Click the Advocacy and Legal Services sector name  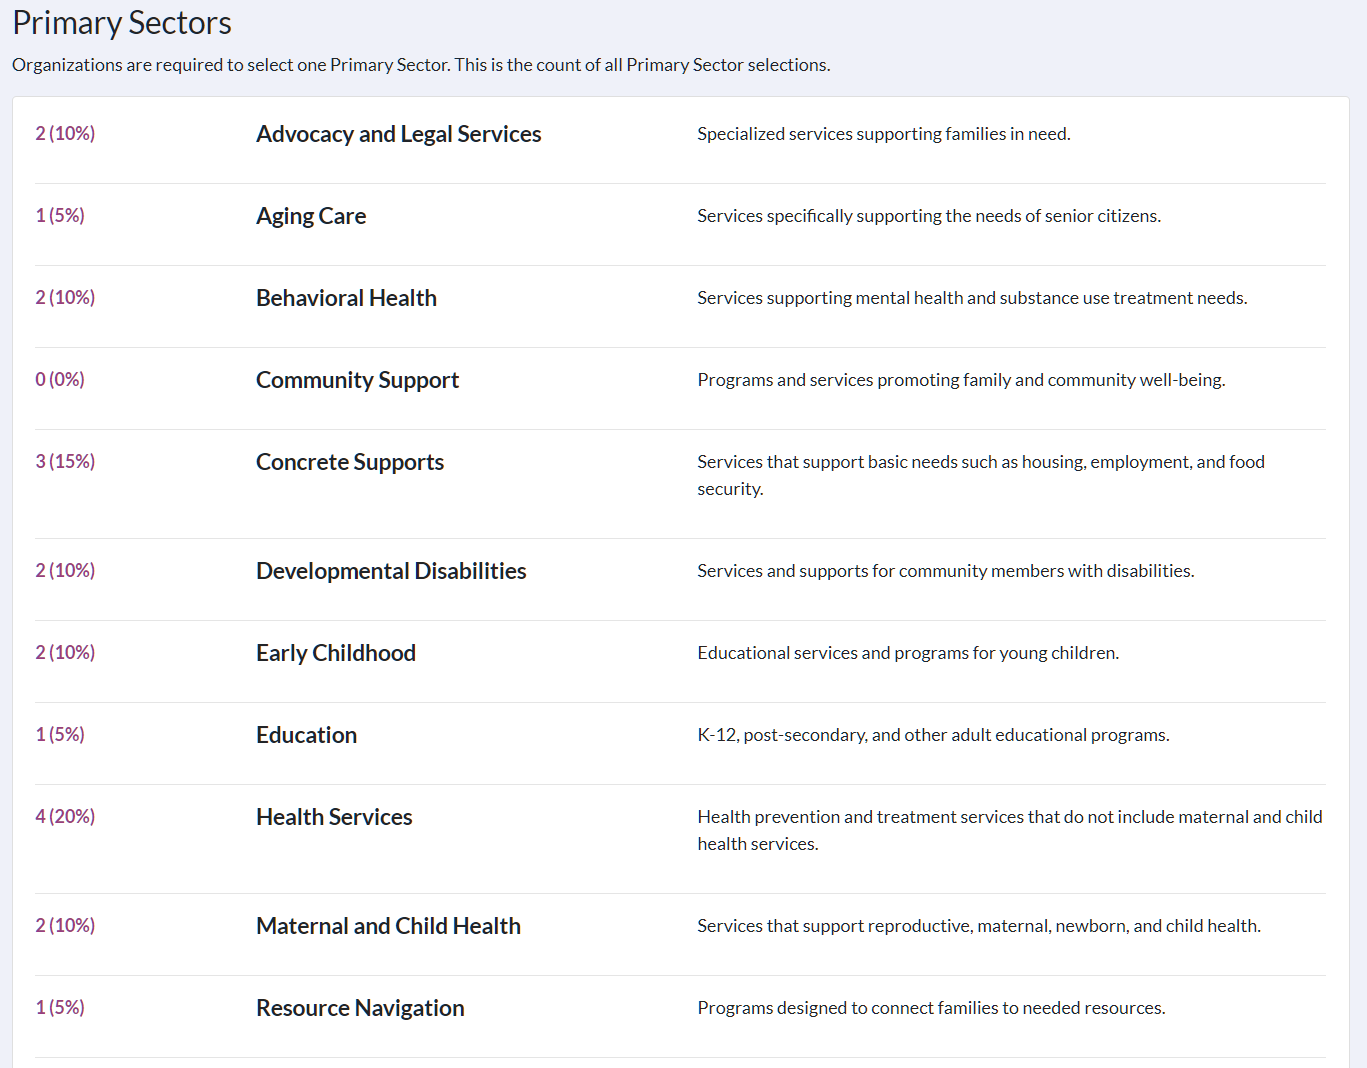pyautogui.click(x=398, y=134)
